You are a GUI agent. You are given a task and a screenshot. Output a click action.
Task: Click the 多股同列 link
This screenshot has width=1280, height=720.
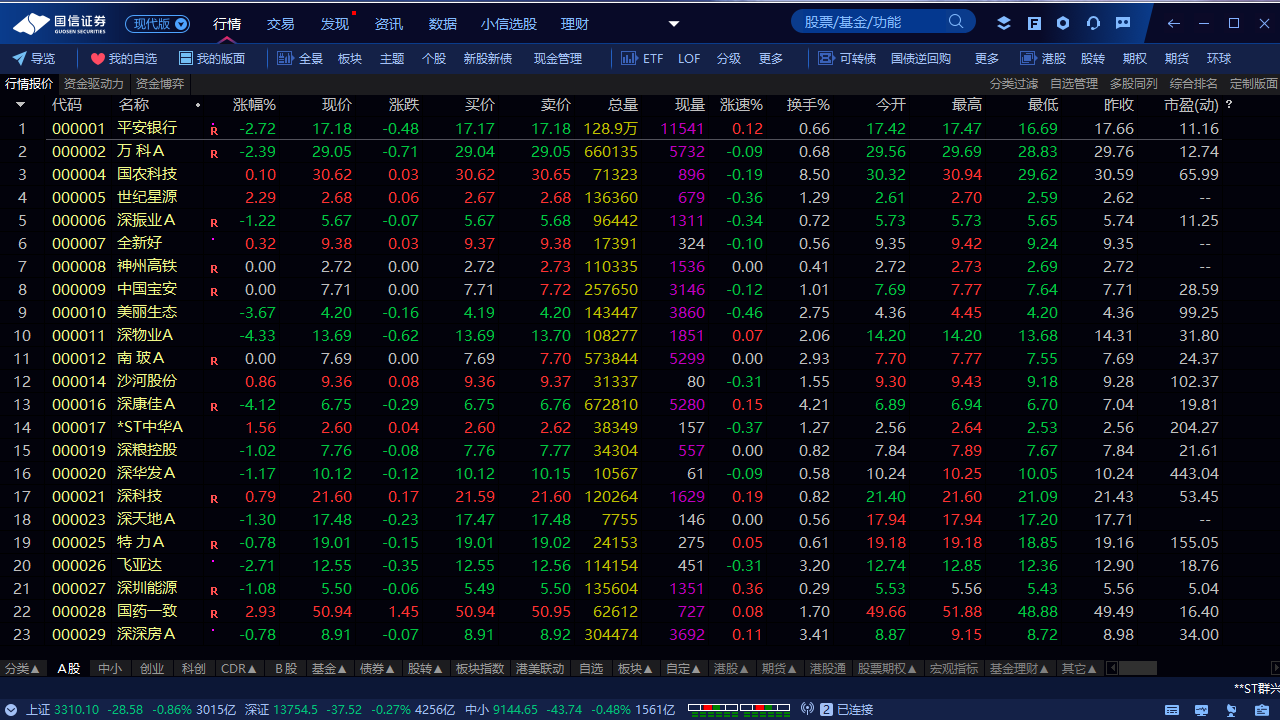[1134, 84]
